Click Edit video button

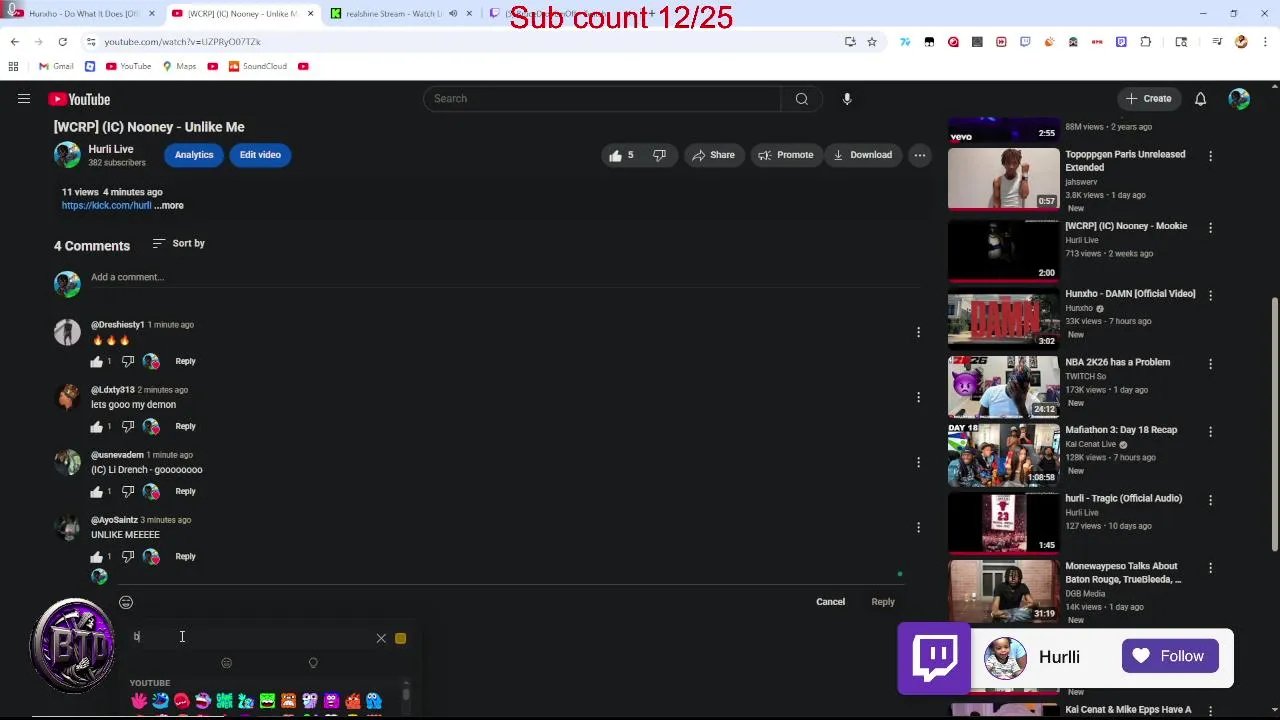260,155
